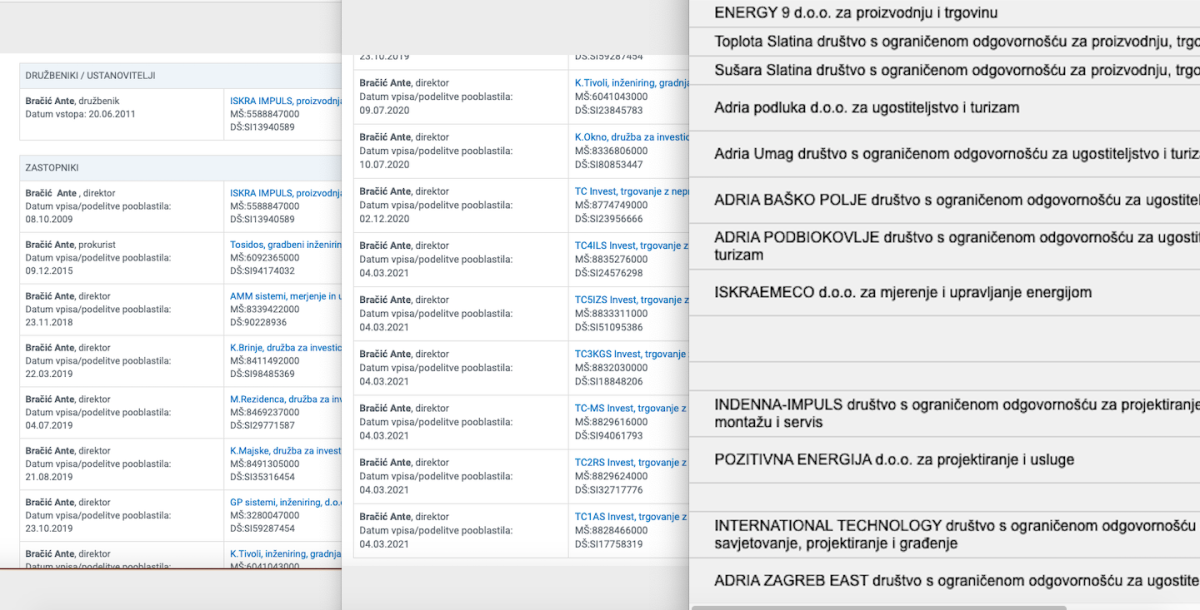Open the K.Brinje, družba za investicije link
Screen dimensions: 1200x610
click(x=285, y=348)
